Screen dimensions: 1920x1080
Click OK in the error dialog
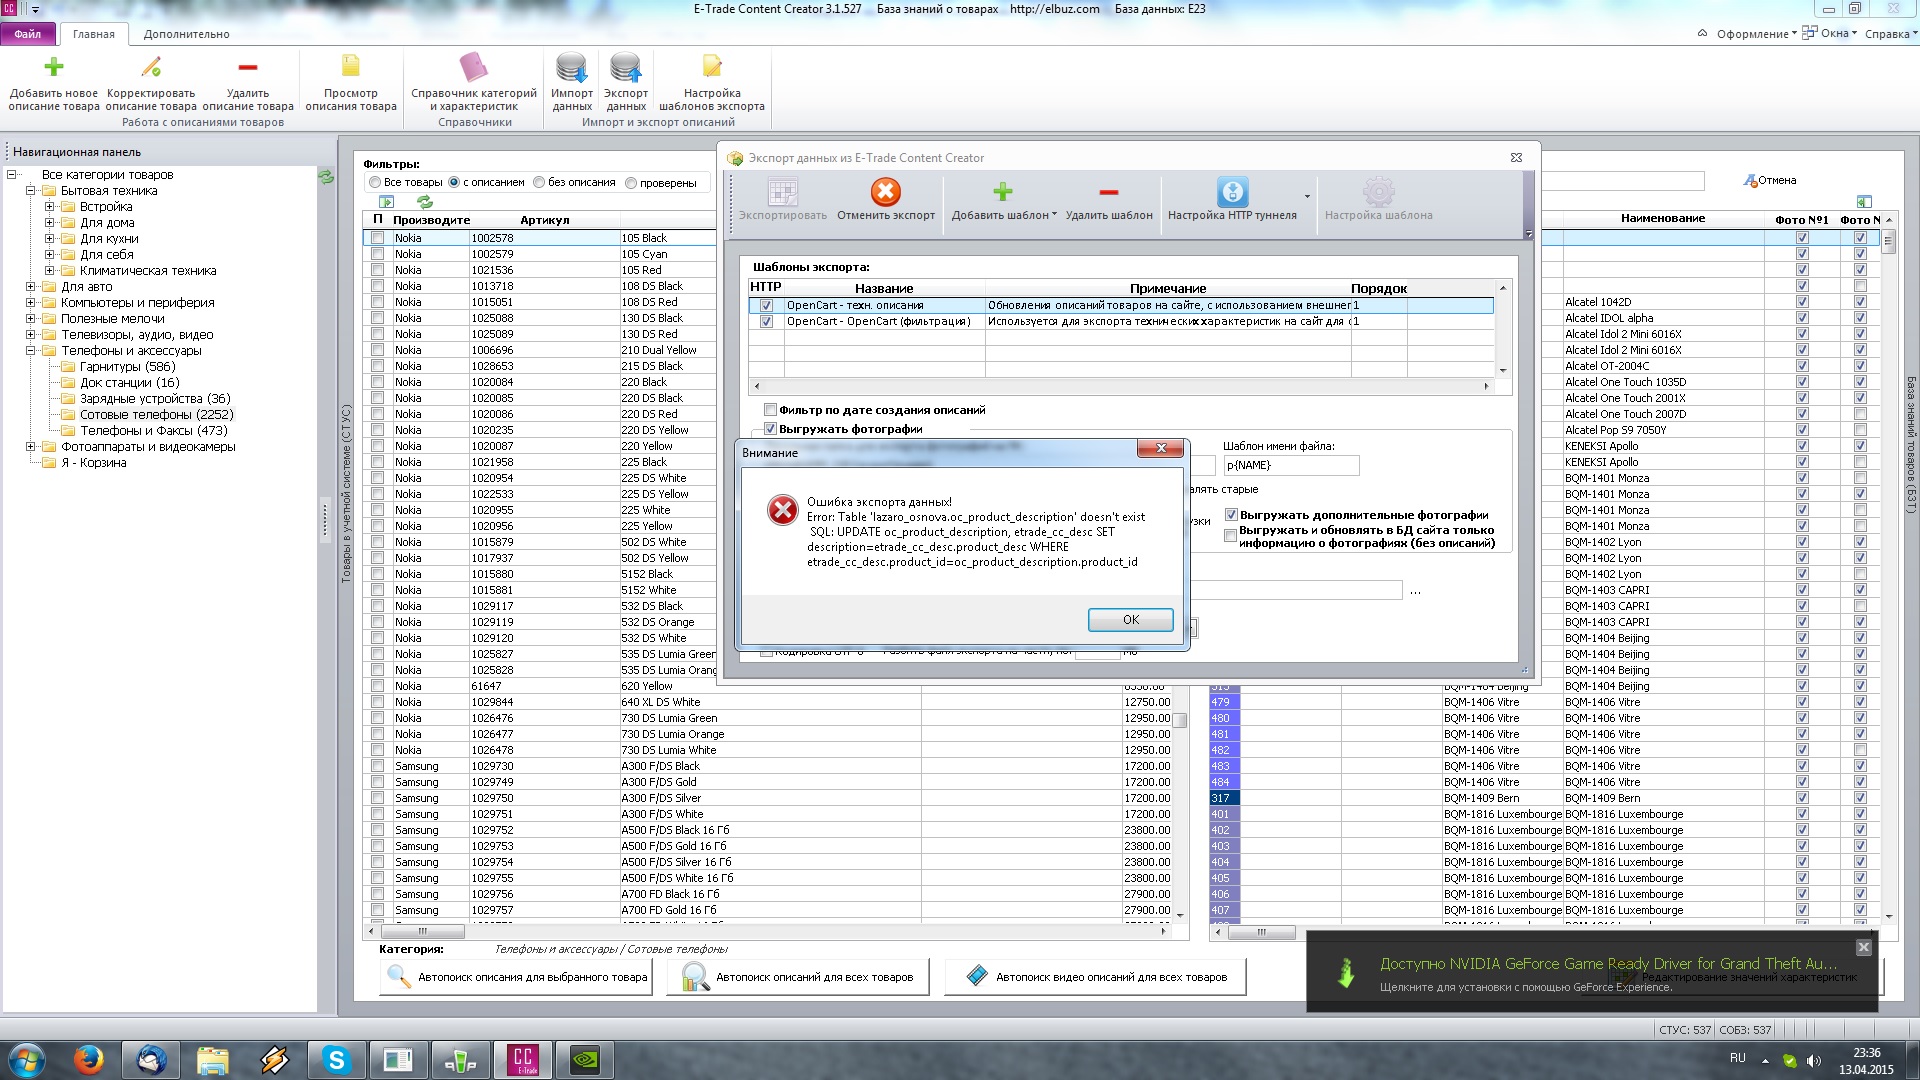tap(1130, 619)
